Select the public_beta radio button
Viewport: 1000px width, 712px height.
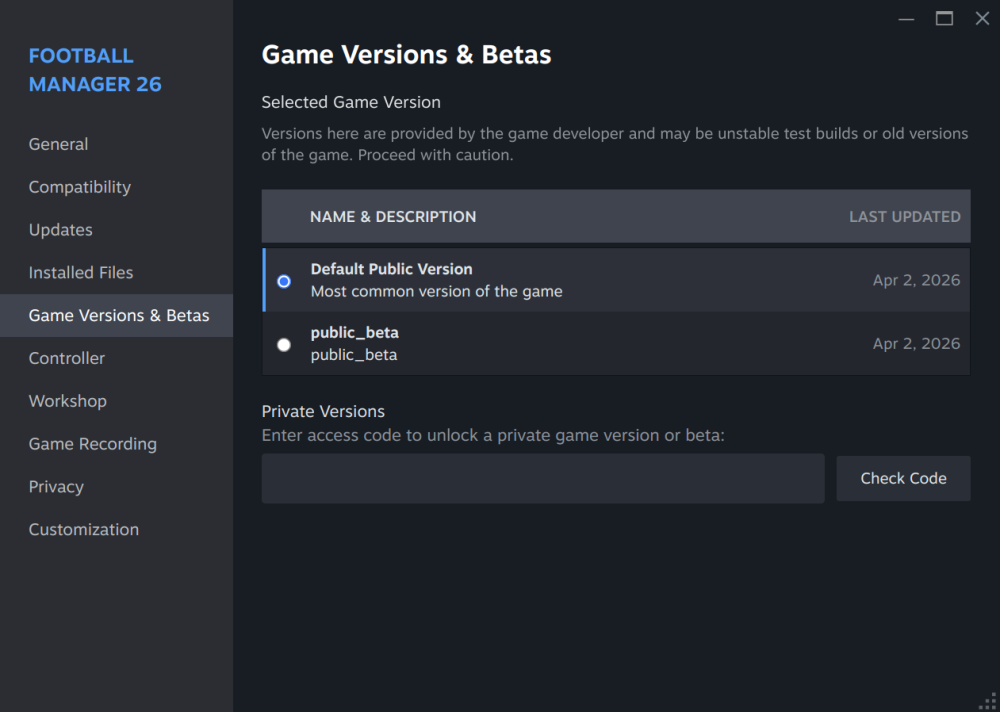tap(284, 345)
